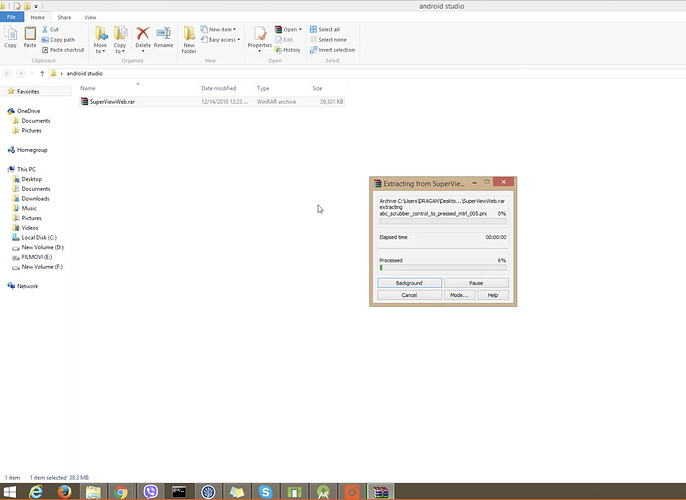The height and width of the screenshot is (500, 686).
Task: Select the SuperViewWeb.rar file
Action: 212,101
